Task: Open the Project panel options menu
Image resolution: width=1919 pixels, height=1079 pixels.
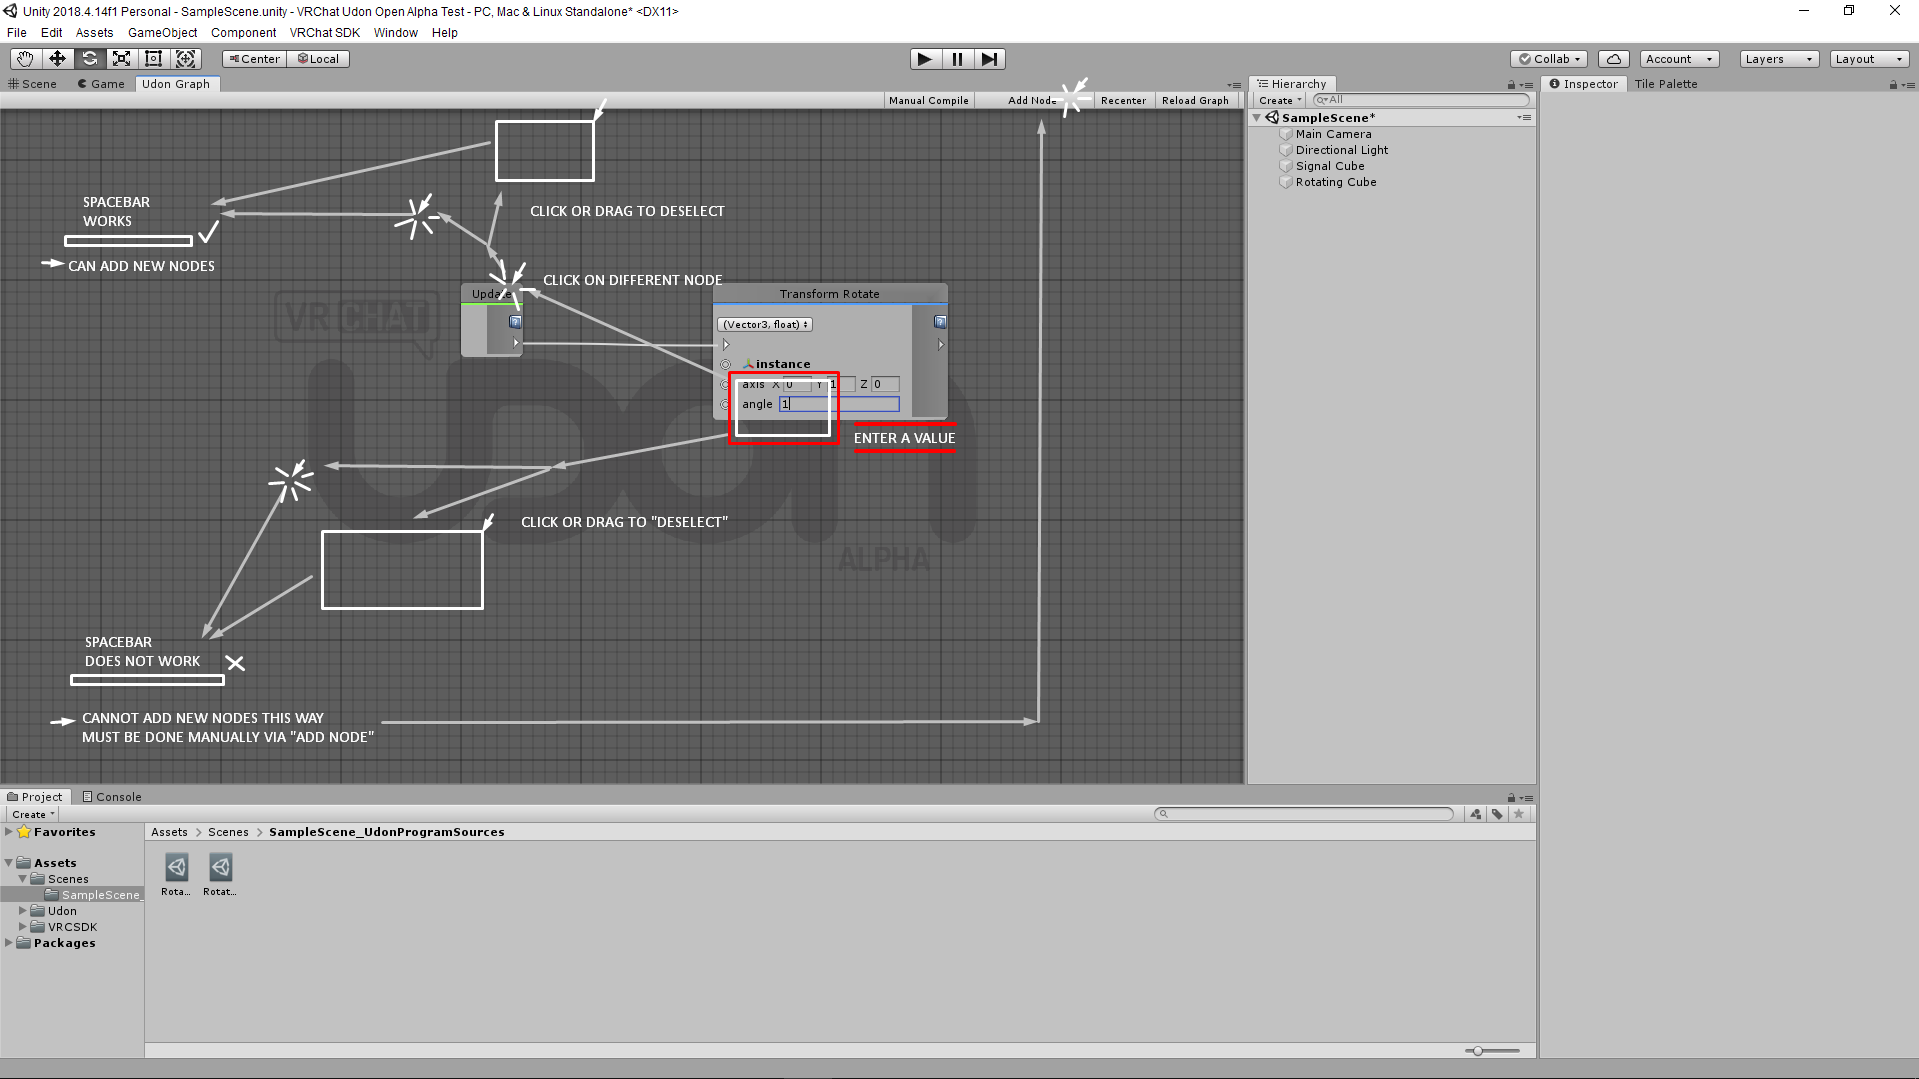Action: (1526, 798)
